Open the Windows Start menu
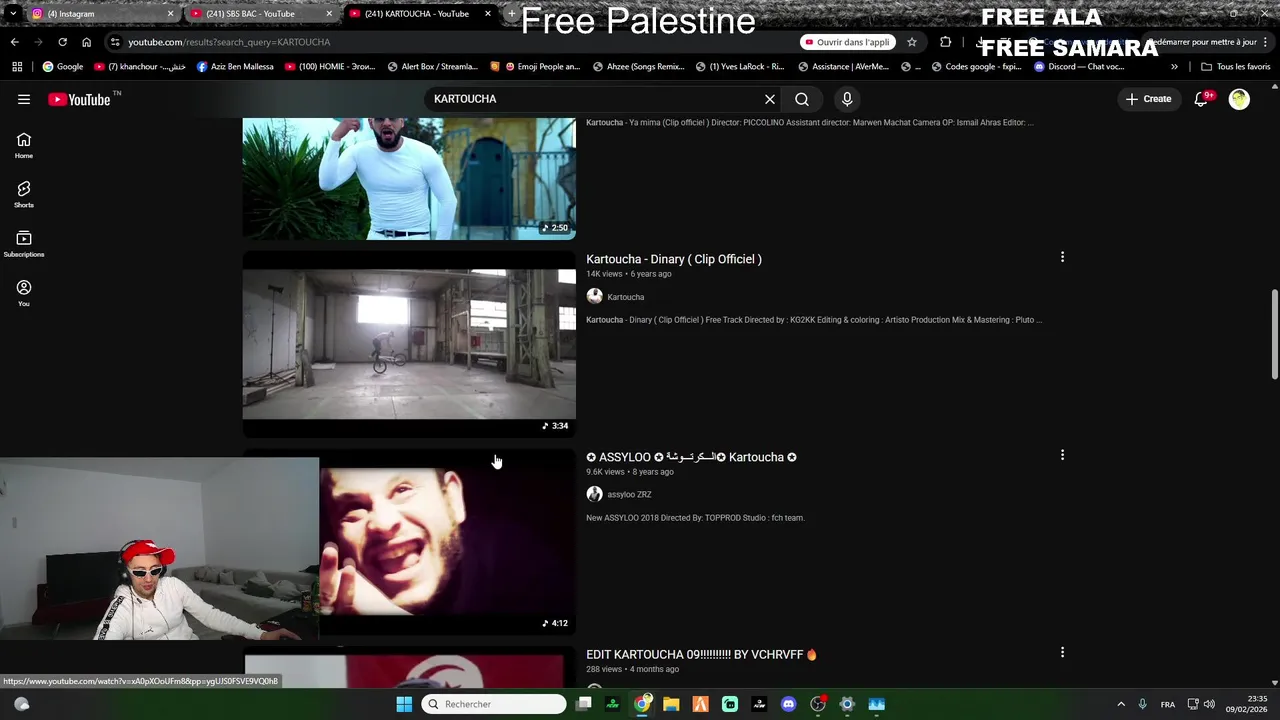Viewport: 1280px width, 720px height. click(404, 704)
